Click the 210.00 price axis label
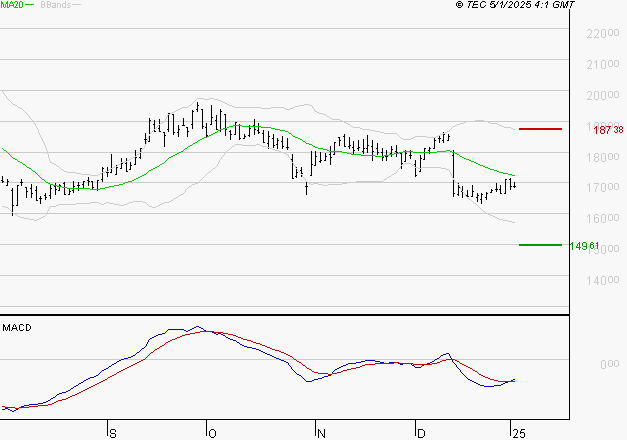 pos(603,64)
